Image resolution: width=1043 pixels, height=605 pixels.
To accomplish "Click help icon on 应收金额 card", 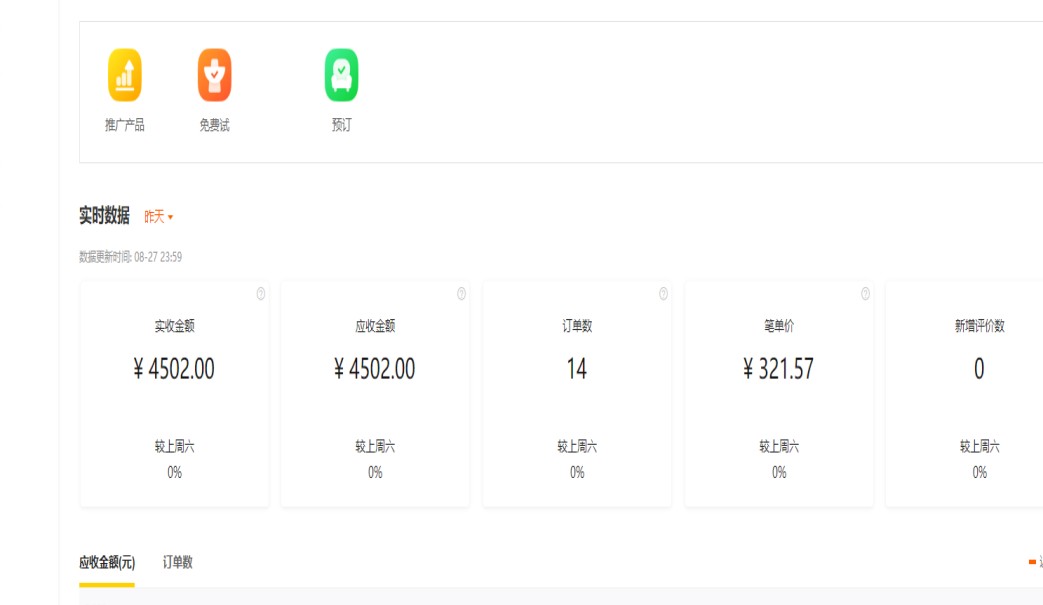I will click(x=462, y=294).
